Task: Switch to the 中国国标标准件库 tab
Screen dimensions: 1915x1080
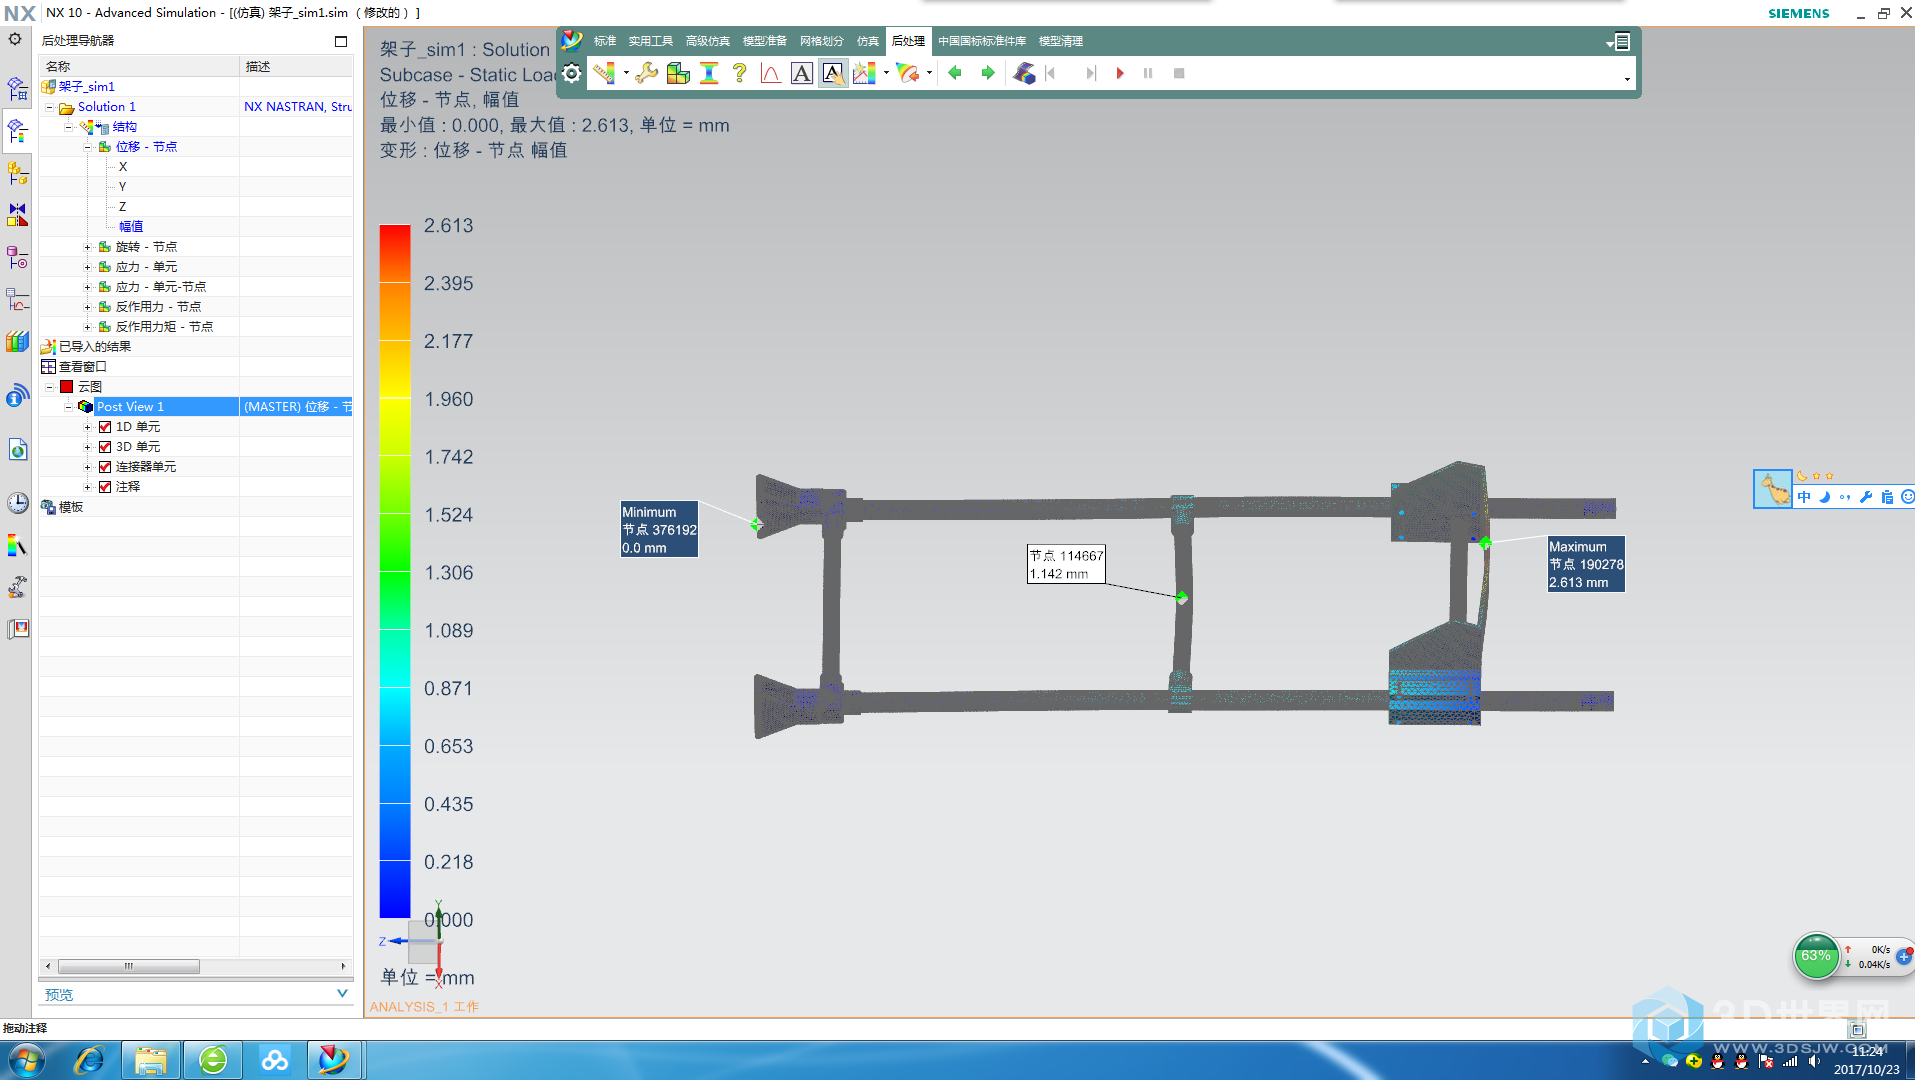Action: pyautogui.click(x=982, y=41)
